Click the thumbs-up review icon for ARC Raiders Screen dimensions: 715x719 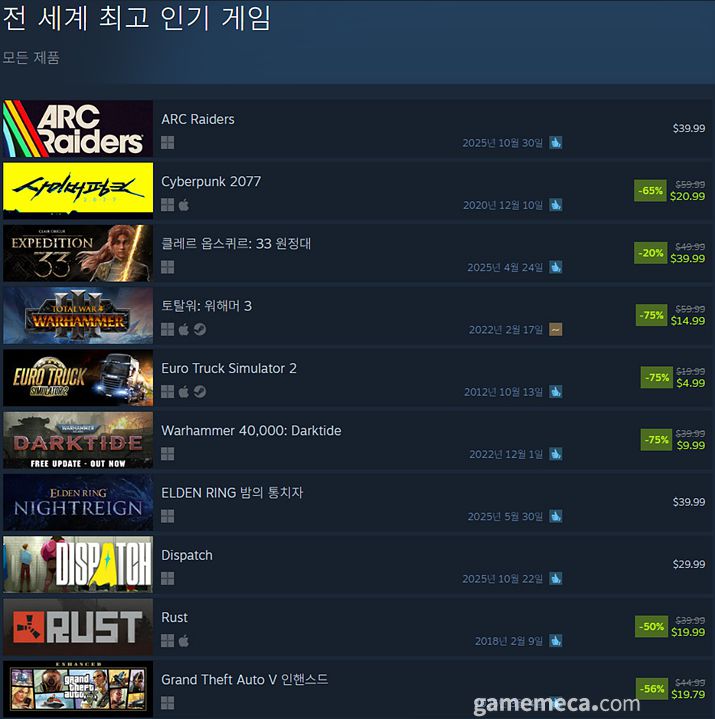(x=556, y=143)
